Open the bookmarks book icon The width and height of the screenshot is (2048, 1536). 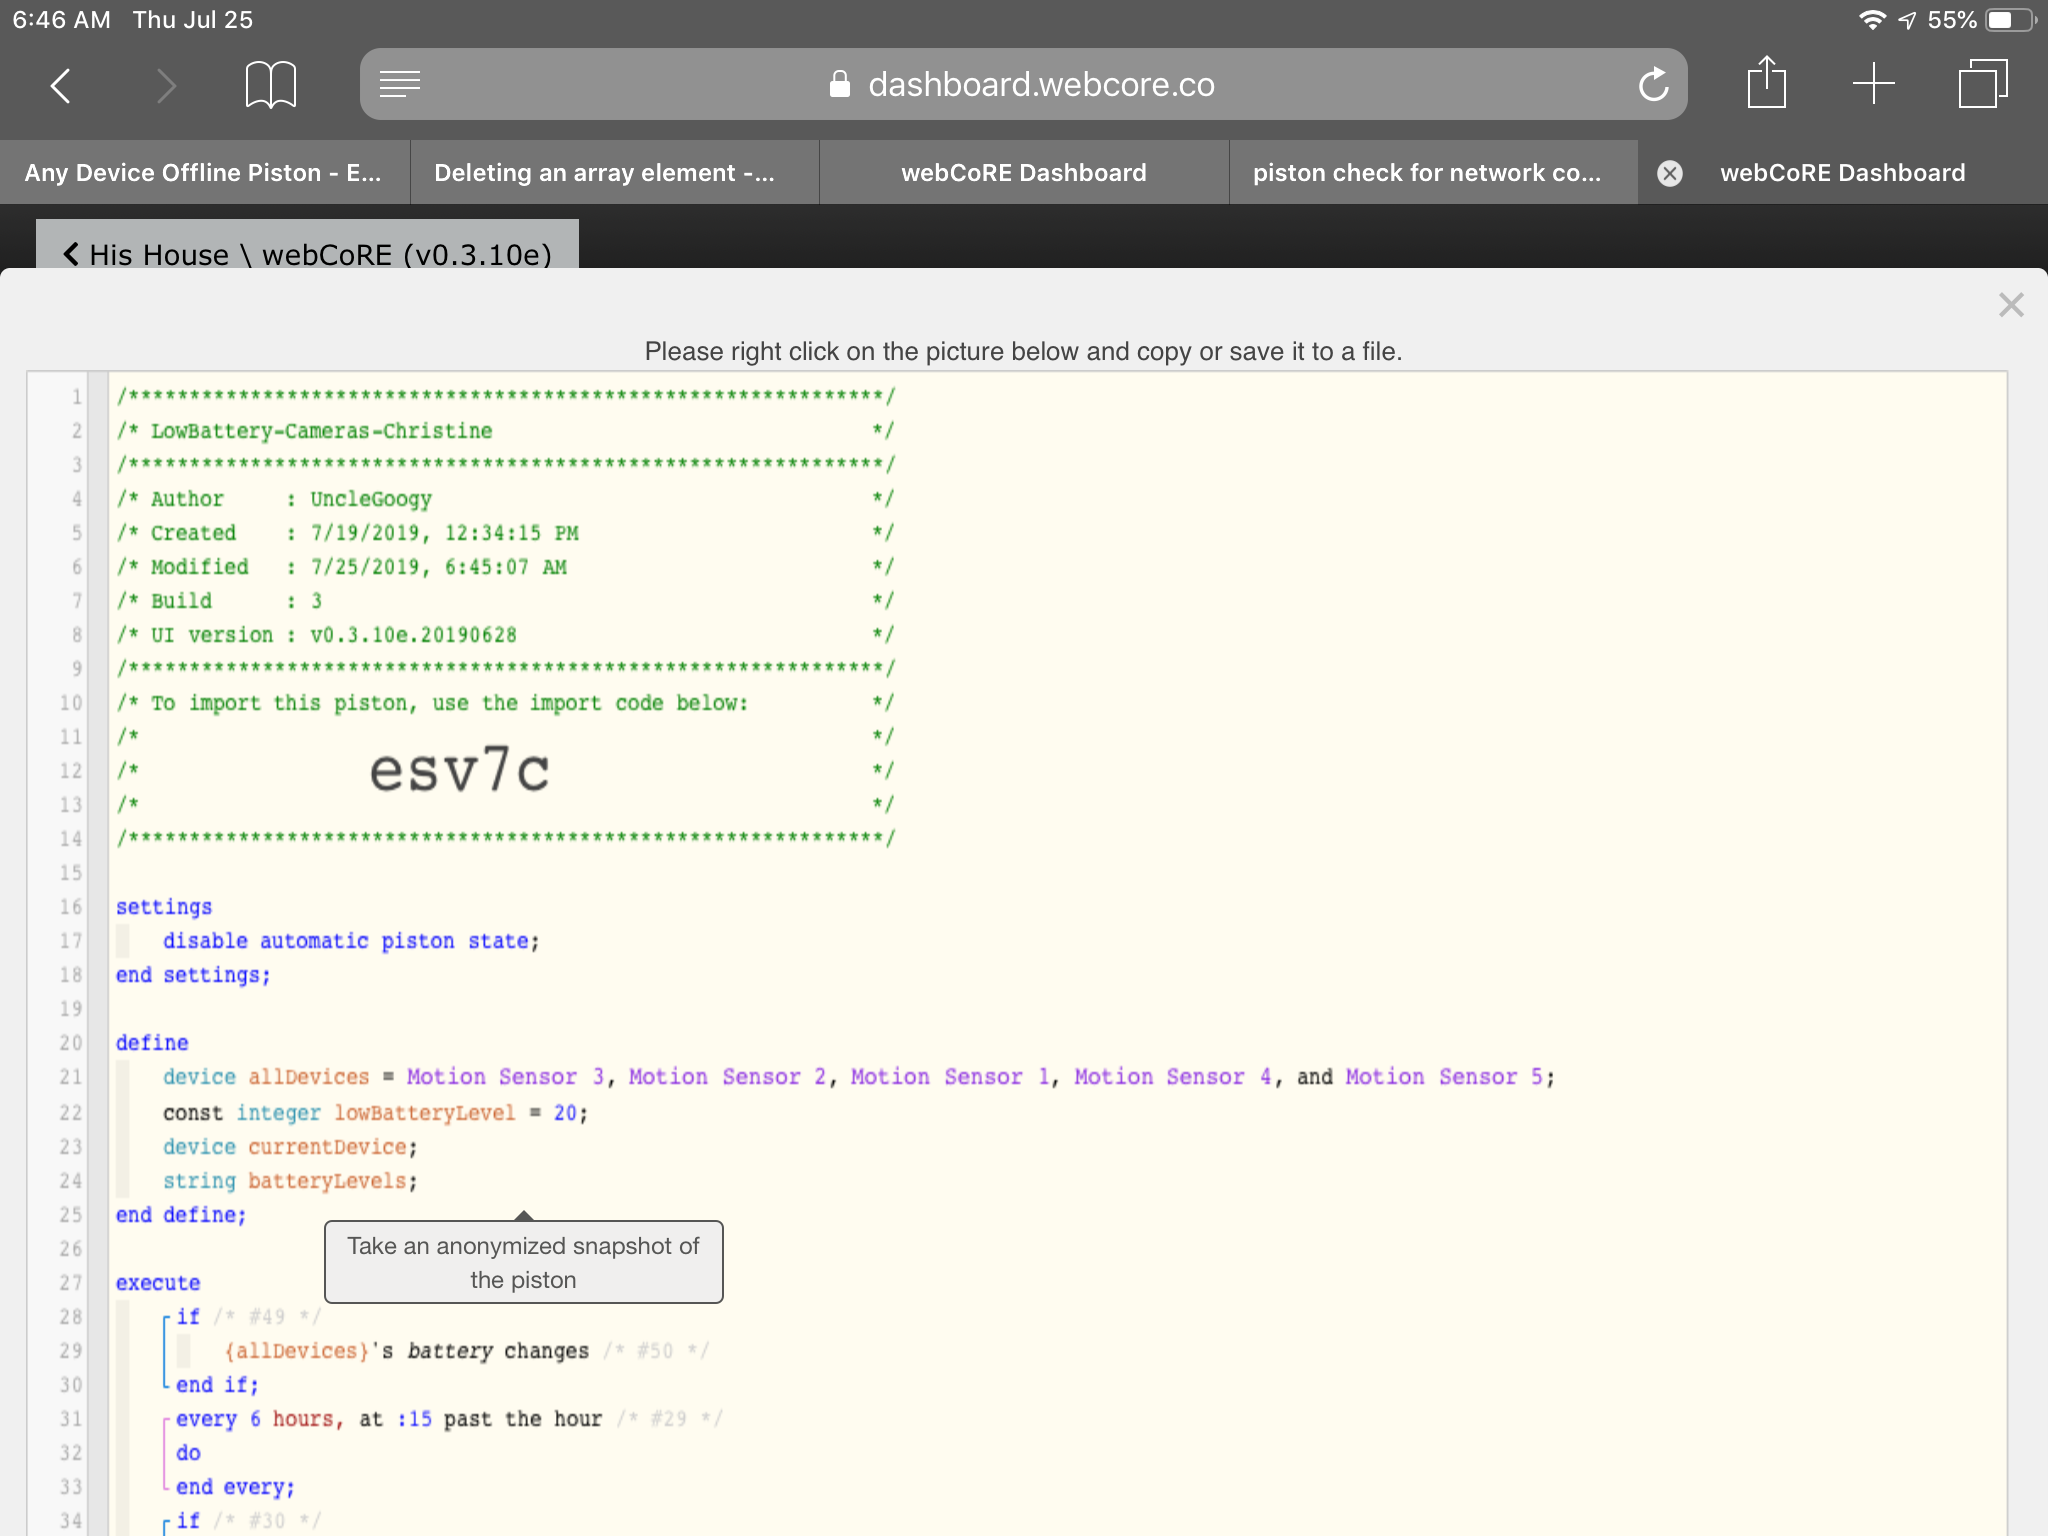(270, 85)
